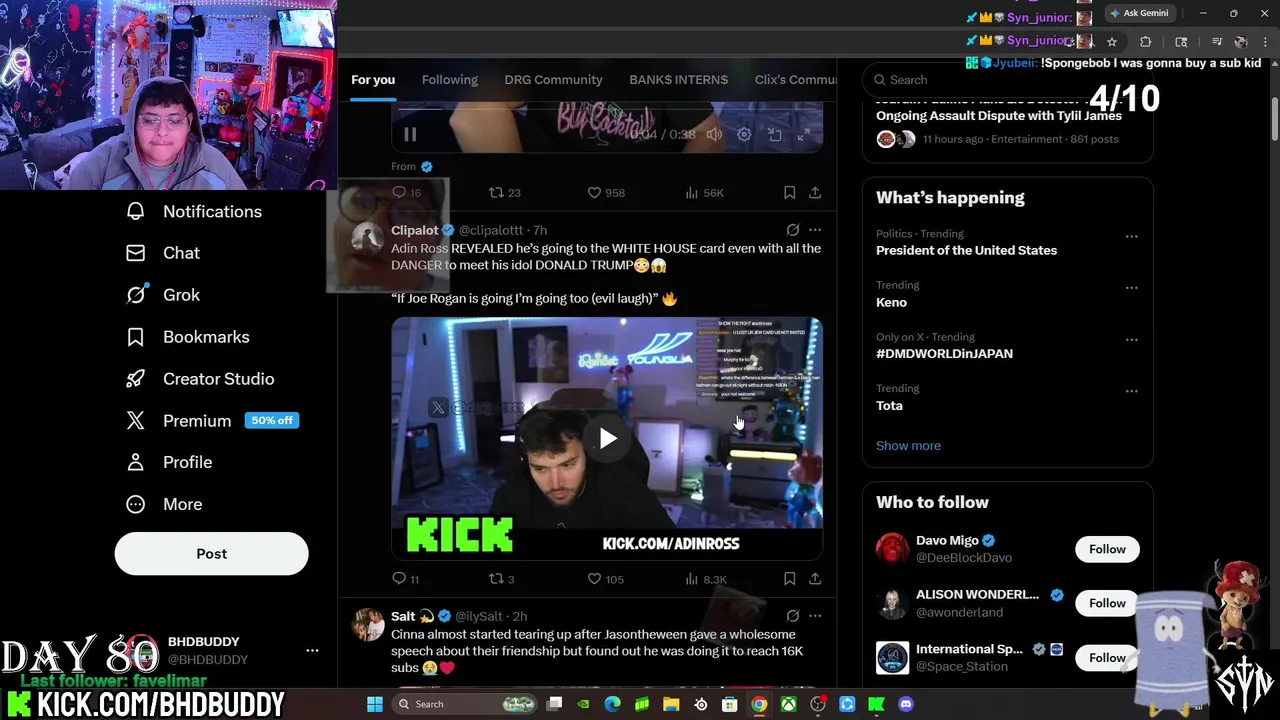
Task: Open options for Keno trend
Action: 1131,288
